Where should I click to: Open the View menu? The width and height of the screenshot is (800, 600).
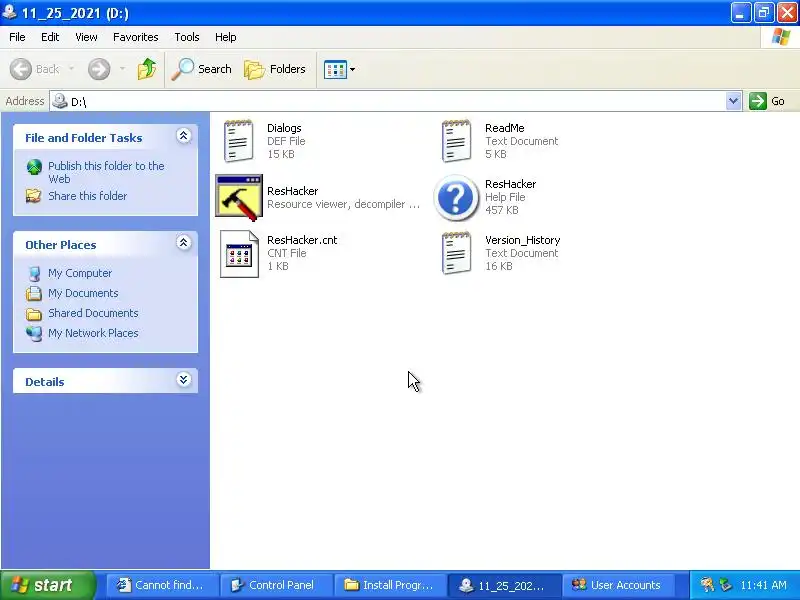click(86, 37)
